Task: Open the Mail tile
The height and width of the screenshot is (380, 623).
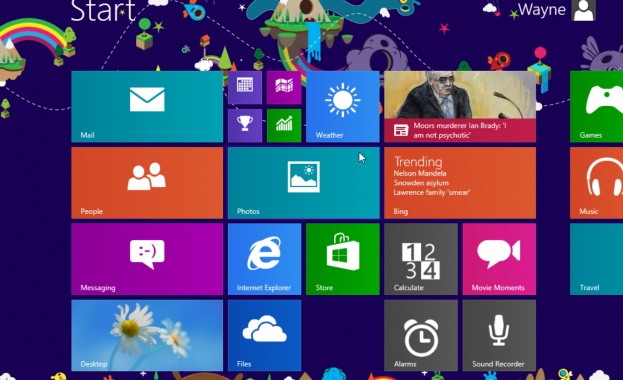Action: tap(147, 107)
